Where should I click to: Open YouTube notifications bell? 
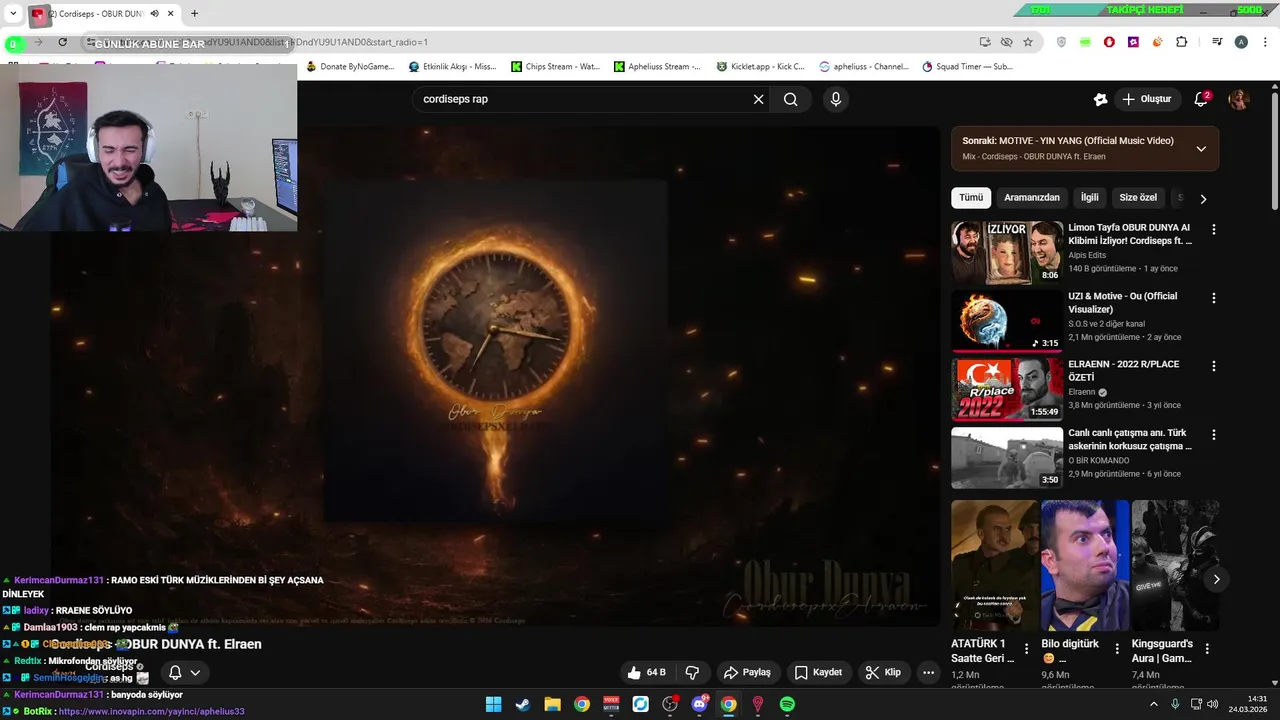click(x=1202, y=99)
